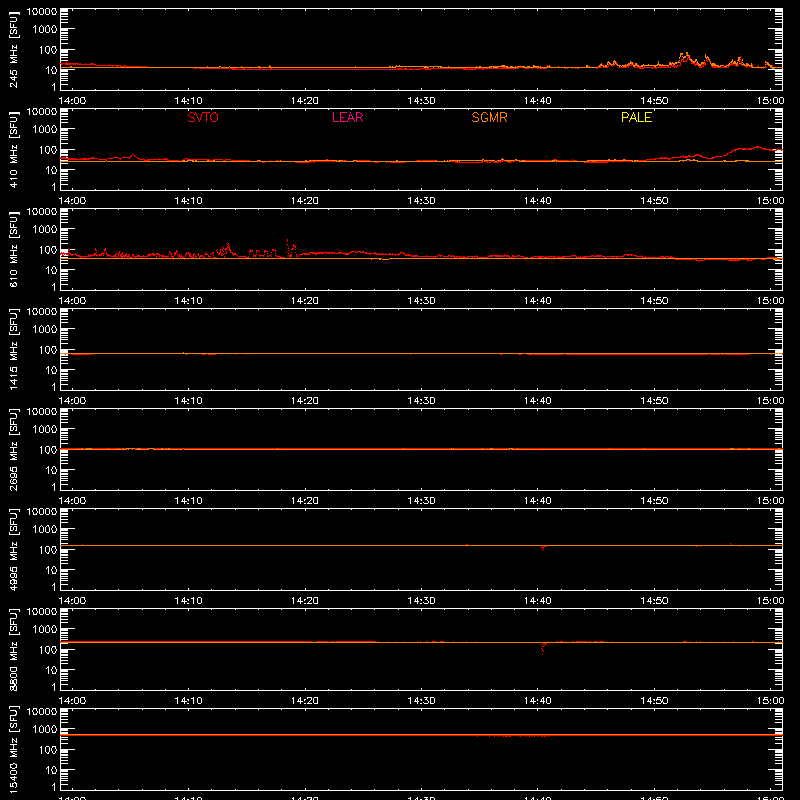Click 14:00 tick label below 245 MHz plot
Screen dimensions: 800x800
tap(72, 101)
